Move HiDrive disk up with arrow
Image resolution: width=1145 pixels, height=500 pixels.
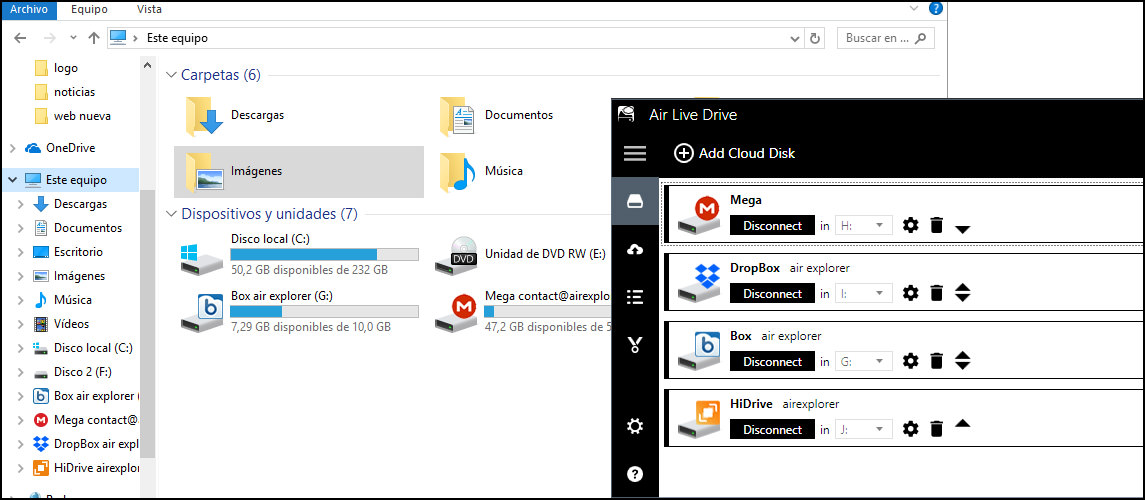click(x=962, y=423)
